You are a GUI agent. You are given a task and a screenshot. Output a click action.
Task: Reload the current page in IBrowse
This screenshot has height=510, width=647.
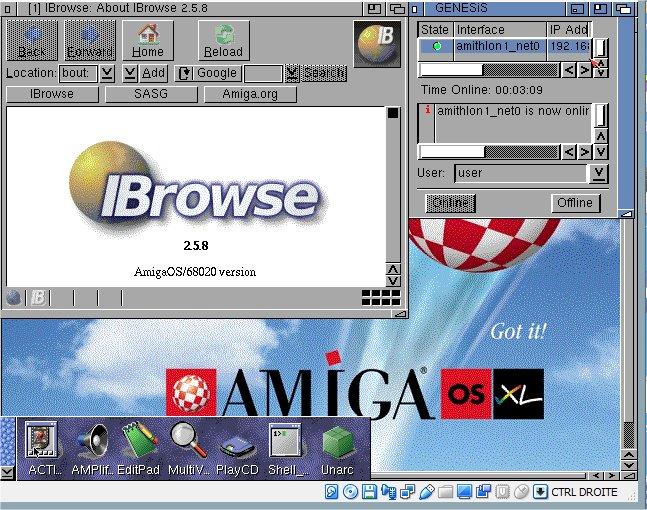[x=224, y=40]
